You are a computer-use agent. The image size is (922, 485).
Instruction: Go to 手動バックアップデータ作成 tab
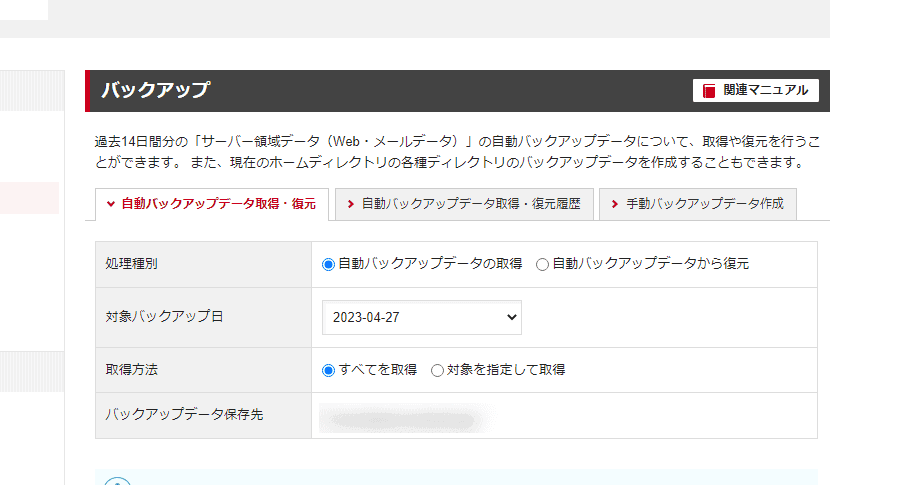click(x=698, y=204)
